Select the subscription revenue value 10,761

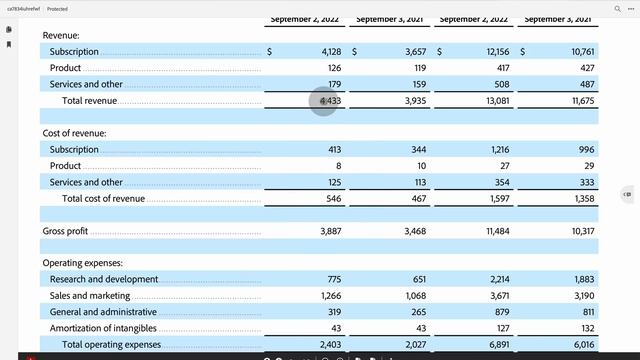(583, 52)
